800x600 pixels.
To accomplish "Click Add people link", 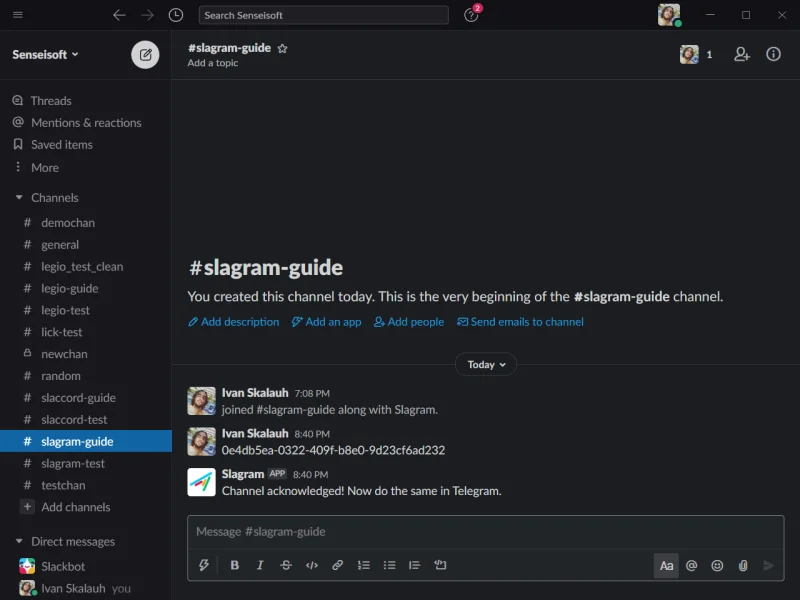I will pos(409,322).
